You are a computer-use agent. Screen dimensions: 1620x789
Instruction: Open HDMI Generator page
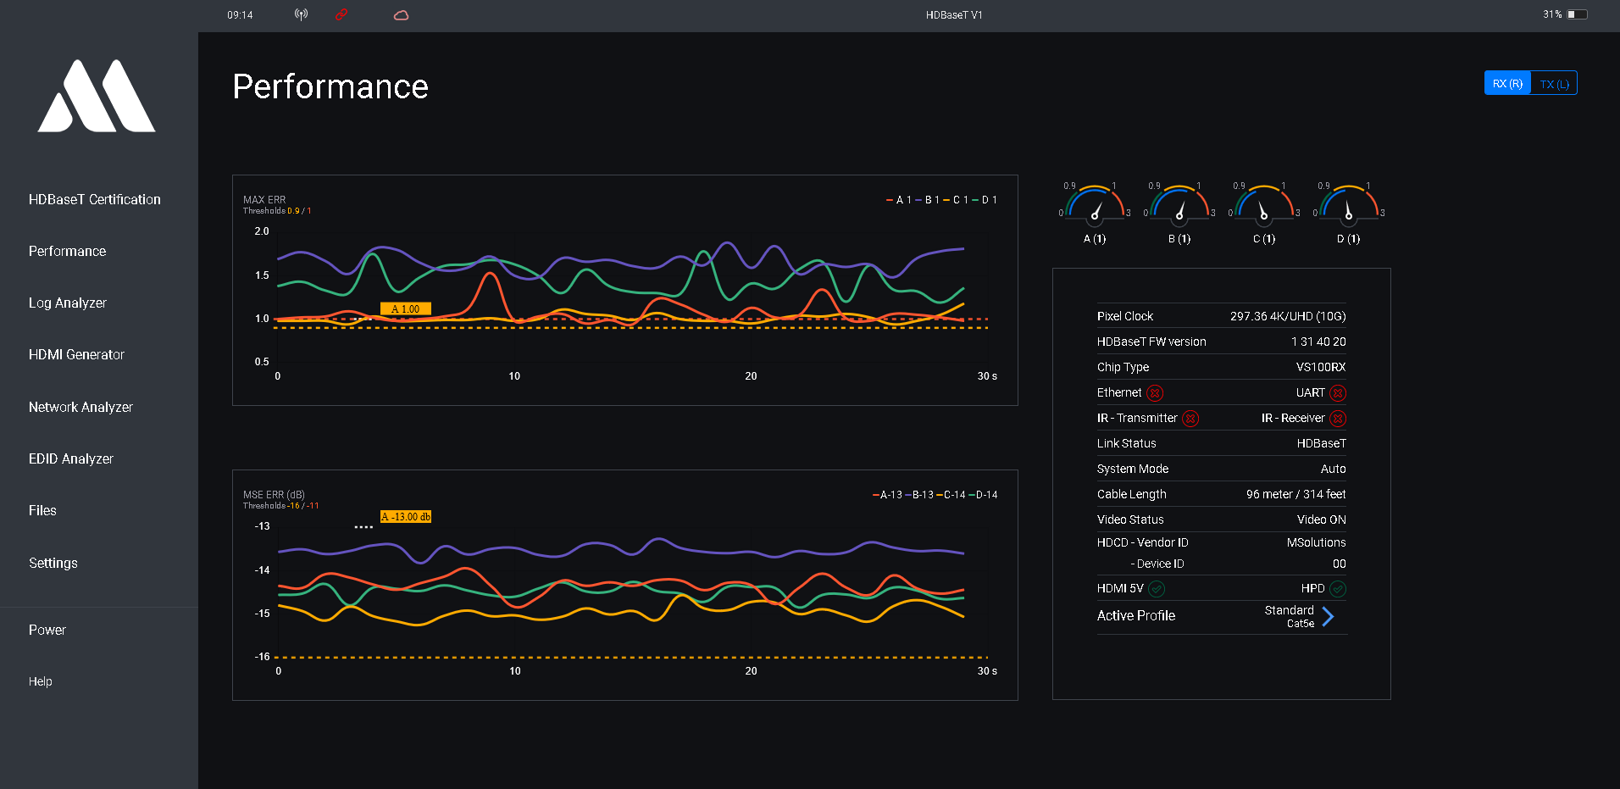(x=77, y=355)
